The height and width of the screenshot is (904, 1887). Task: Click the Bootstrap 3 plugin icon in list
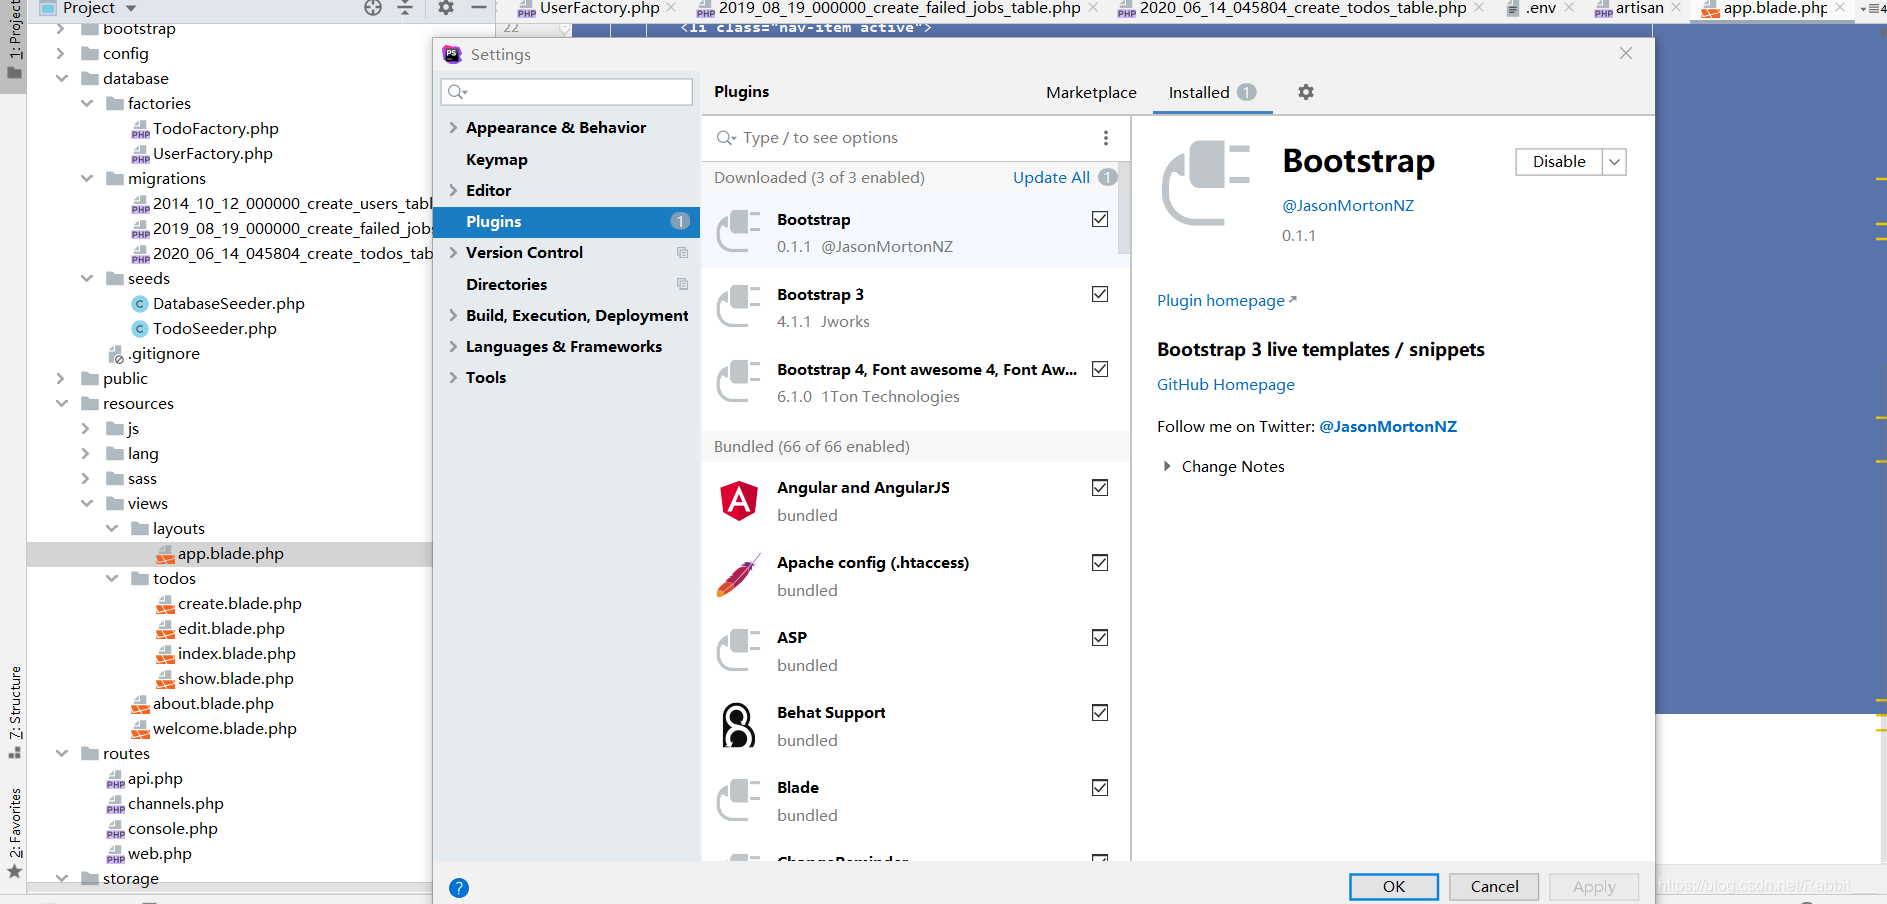pos(739,307)
